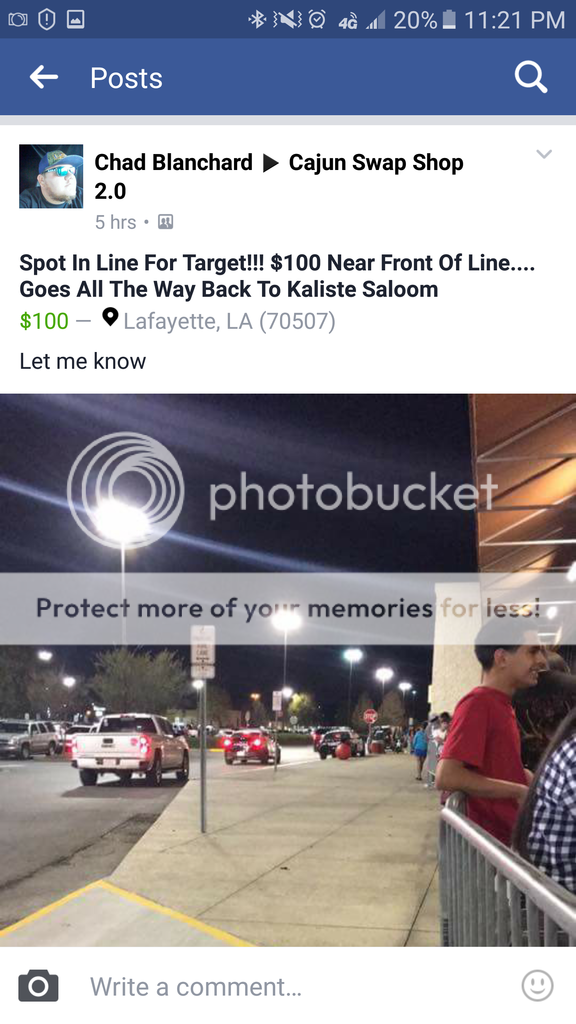576x1024 pixels.
Task: Expand the post options chevron menu
Action: pos(544,155)
